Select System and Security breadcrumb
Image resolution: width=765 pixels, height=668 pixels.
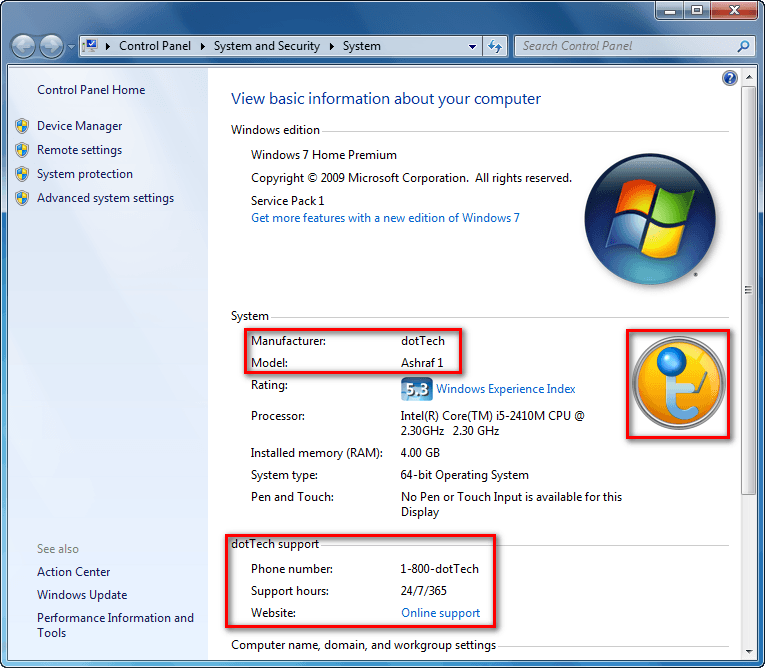click(266, 46)
